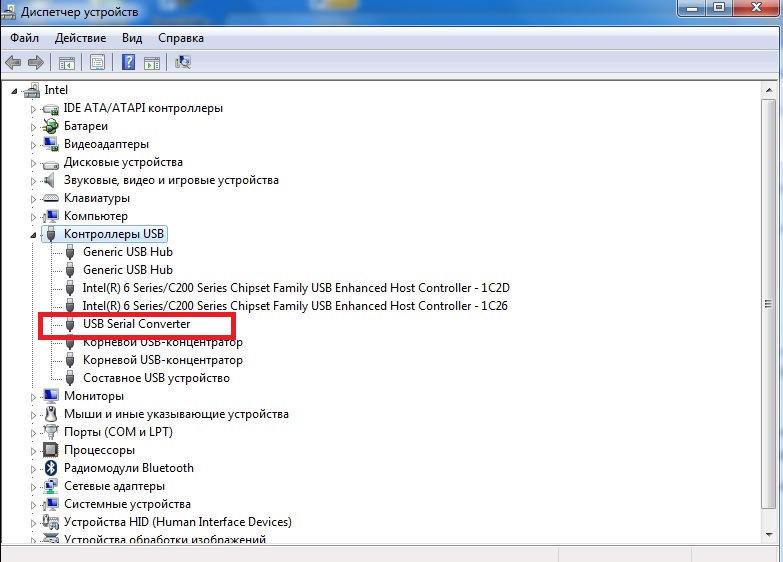Expand the Порты (COM и LPT) category
The width and height of the screenshot is (783, 562).
click(33, 433)
